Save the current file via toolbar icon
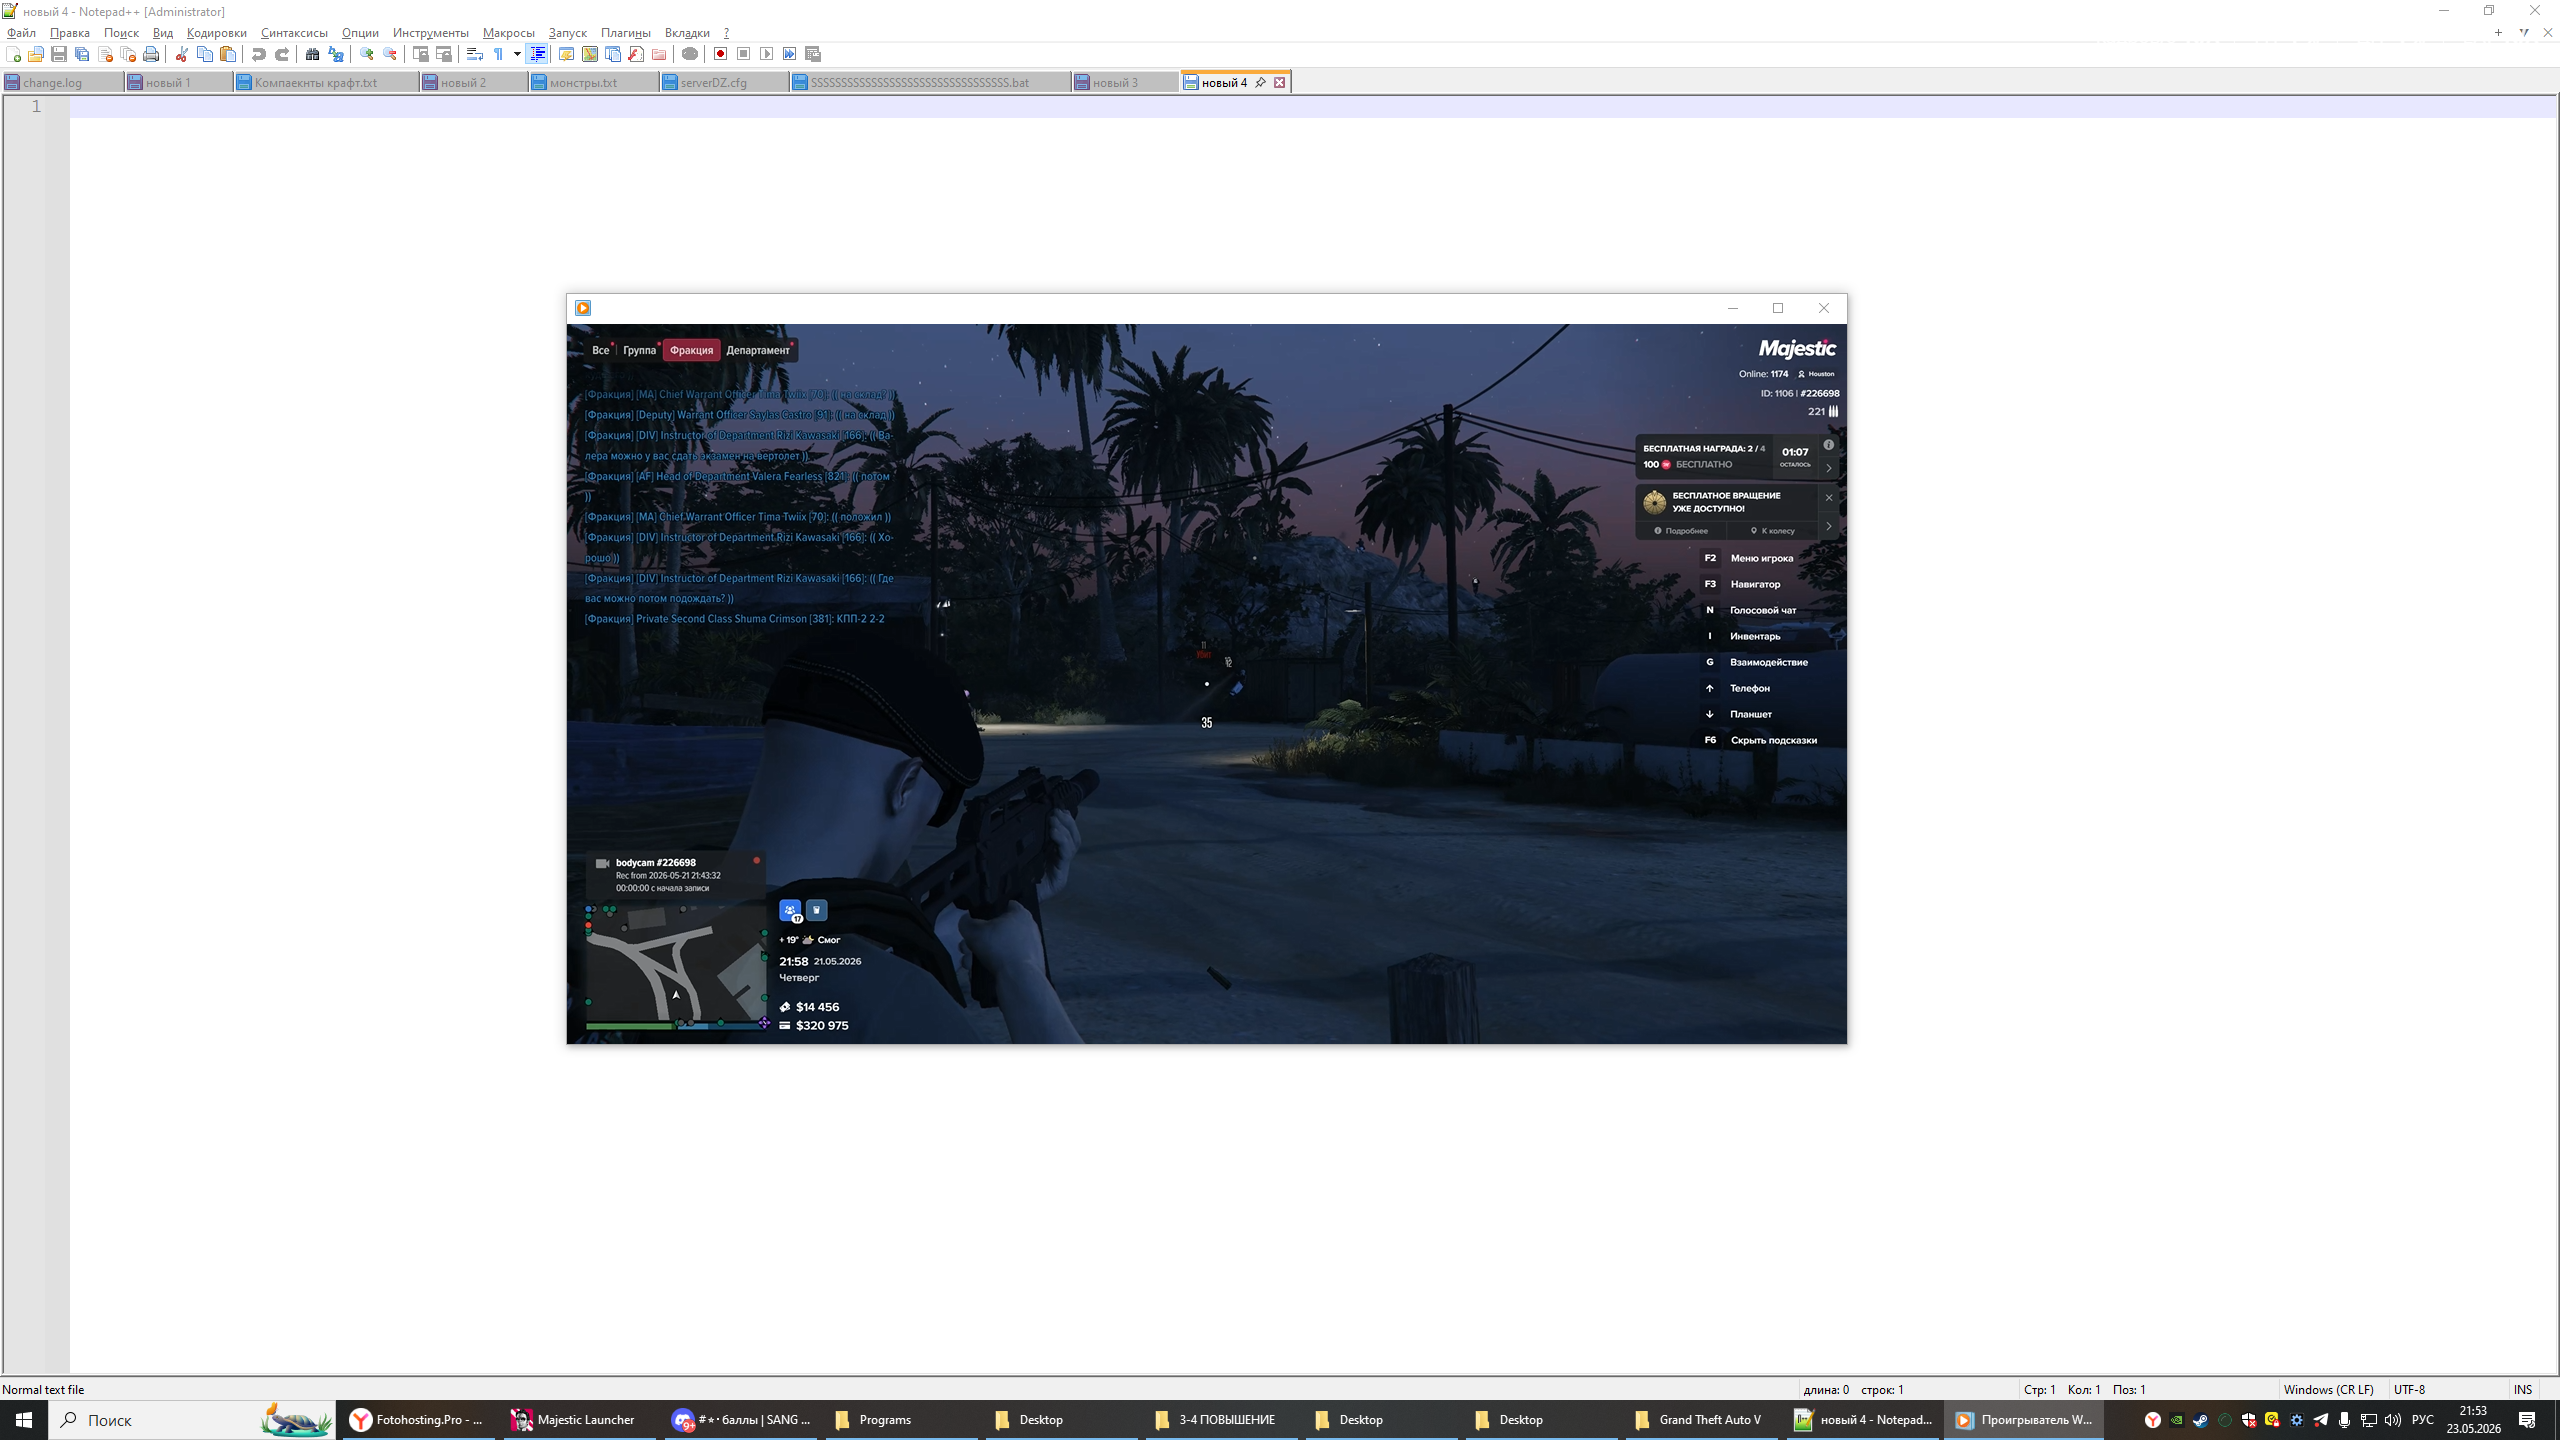Viewport: 2560px width, 1440px height. pos(59,54)
